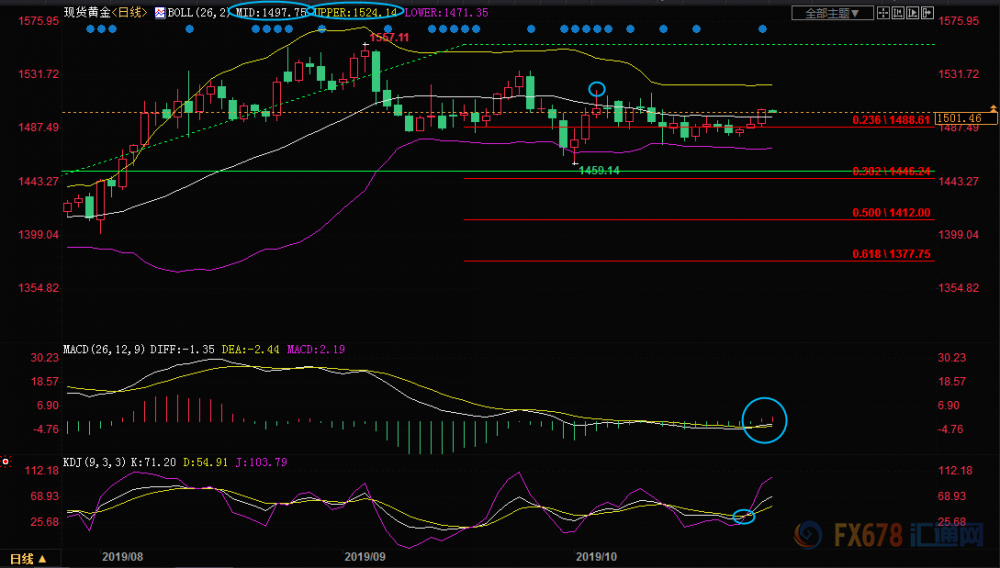Click the 2019/09 date axis marker
The image size is (1000, 568).
click(365, 557)
